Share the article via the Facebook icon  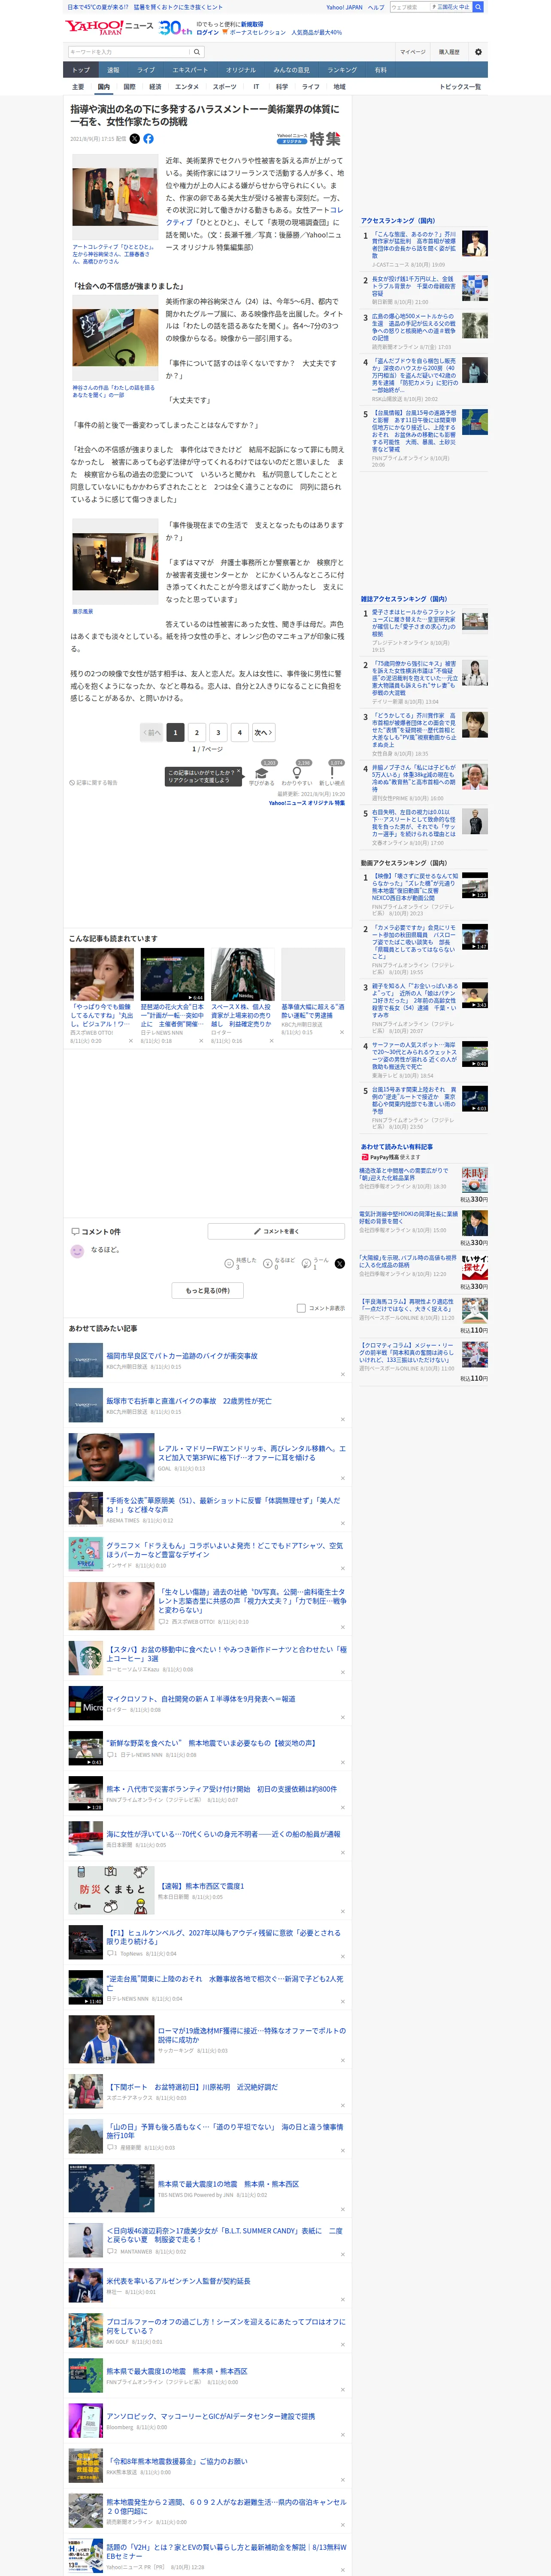pos(149,139)
